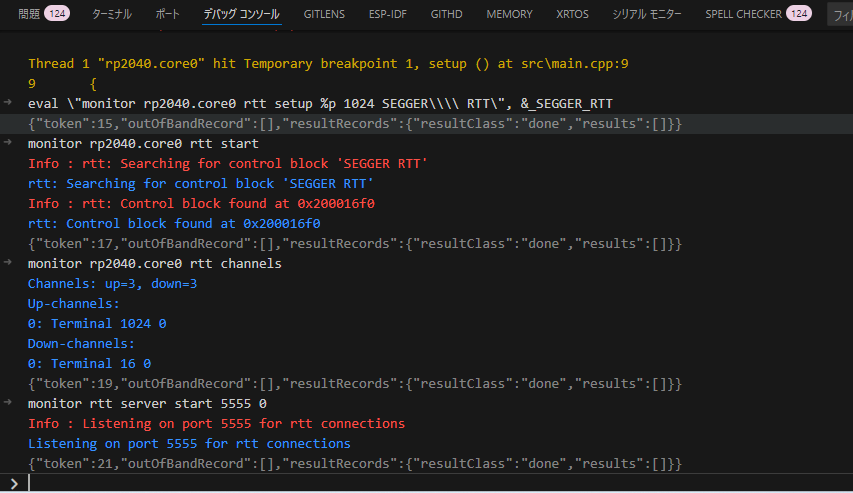This screenshot has width=853, height=493.
Task: Click the '9 {' source line output
Action: pos(63,84)
